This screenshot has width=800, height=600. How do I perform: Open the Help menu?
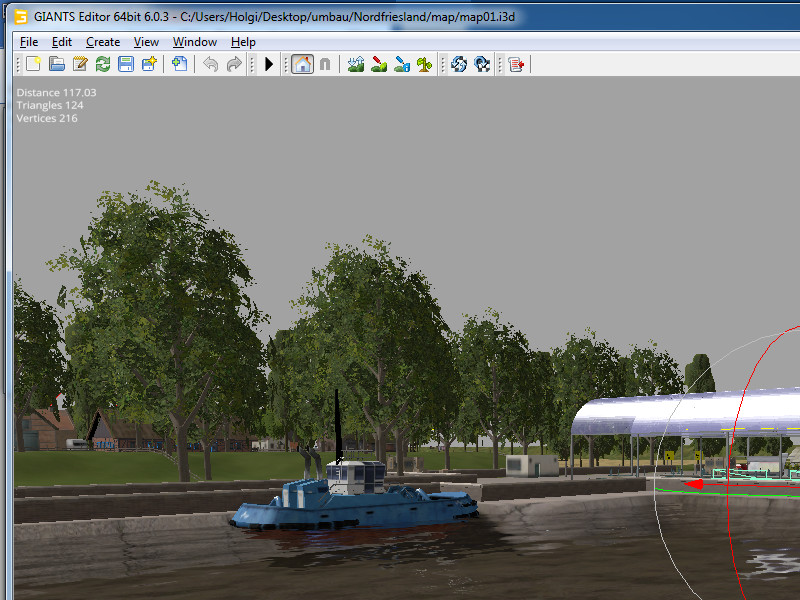(243, 42)
